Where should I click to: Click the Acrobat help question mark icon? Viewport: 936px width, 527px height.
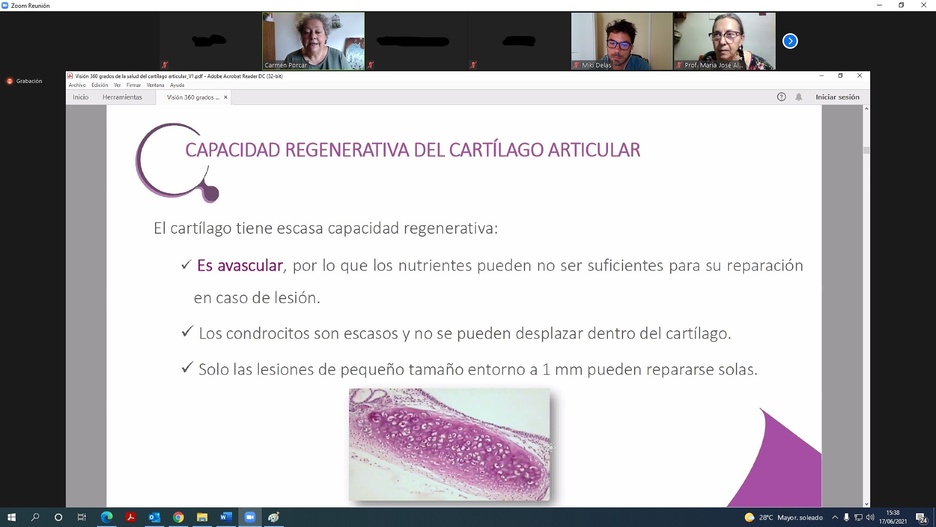781,97
